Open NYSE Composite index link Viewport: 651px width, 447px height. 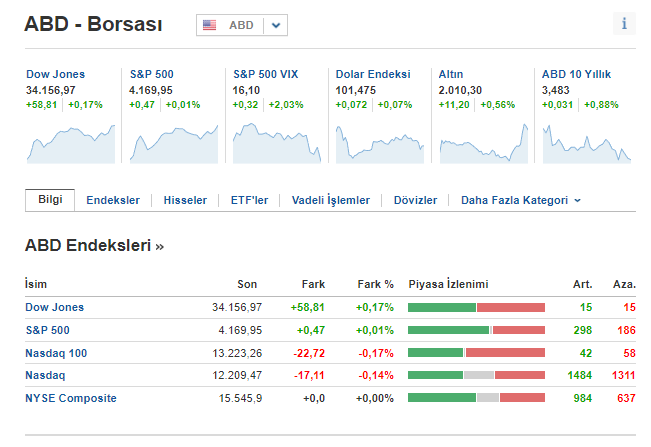coord(70,398)
